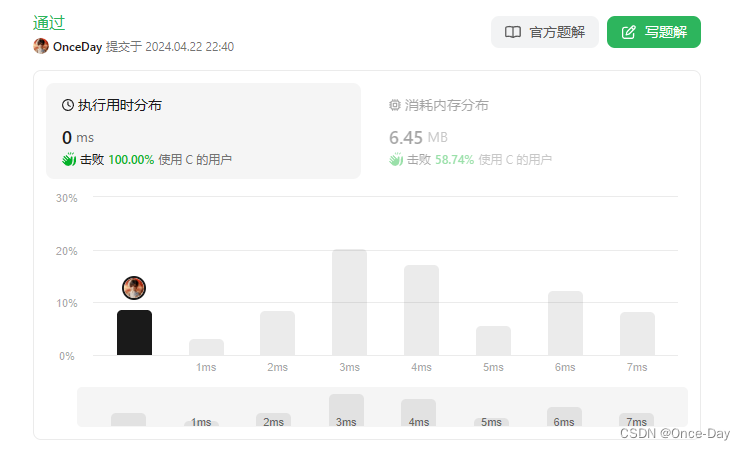Click the OnceDay user avatar near the name
Screen dimensions: 745x450
pos(41,46)
